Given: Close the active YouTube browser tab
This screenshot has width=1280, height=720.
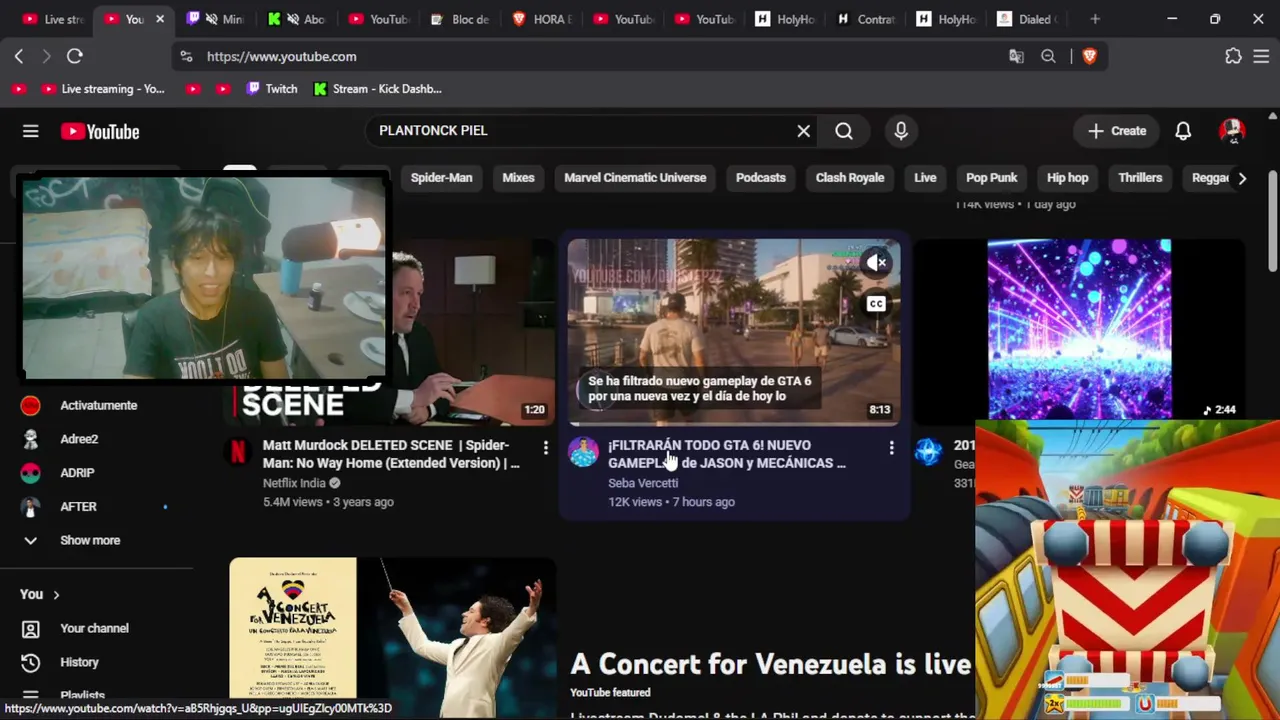Looking at the screenshot, I should pos(159,19).
